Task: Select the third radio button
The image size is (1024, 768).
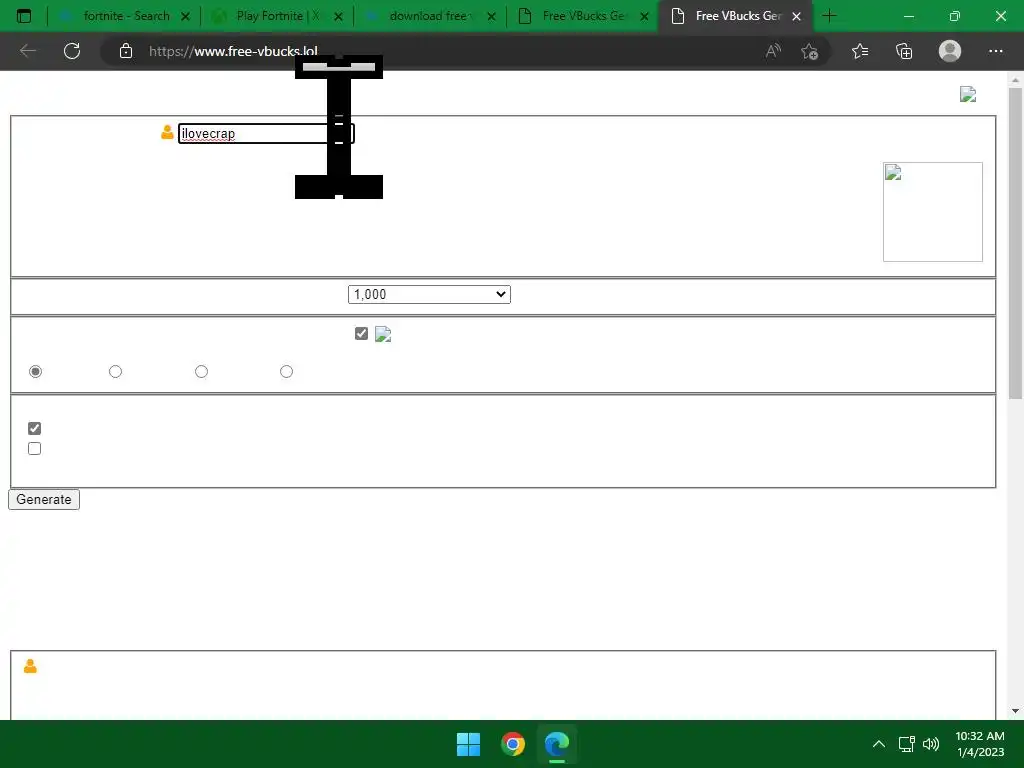Action: [x=201, y=372]
